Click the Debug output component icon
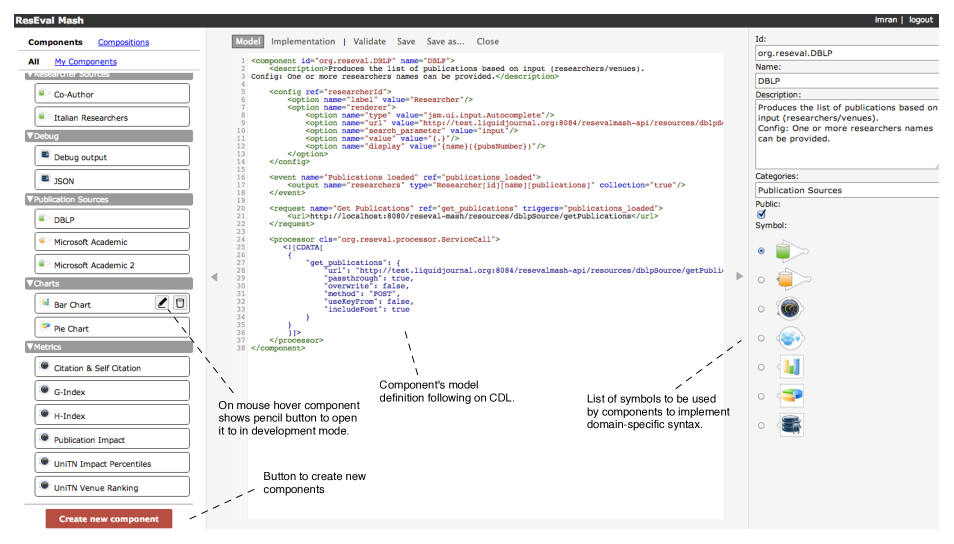Screen dimensions: 954x544 pyautogui.click(x=44, y=156)
